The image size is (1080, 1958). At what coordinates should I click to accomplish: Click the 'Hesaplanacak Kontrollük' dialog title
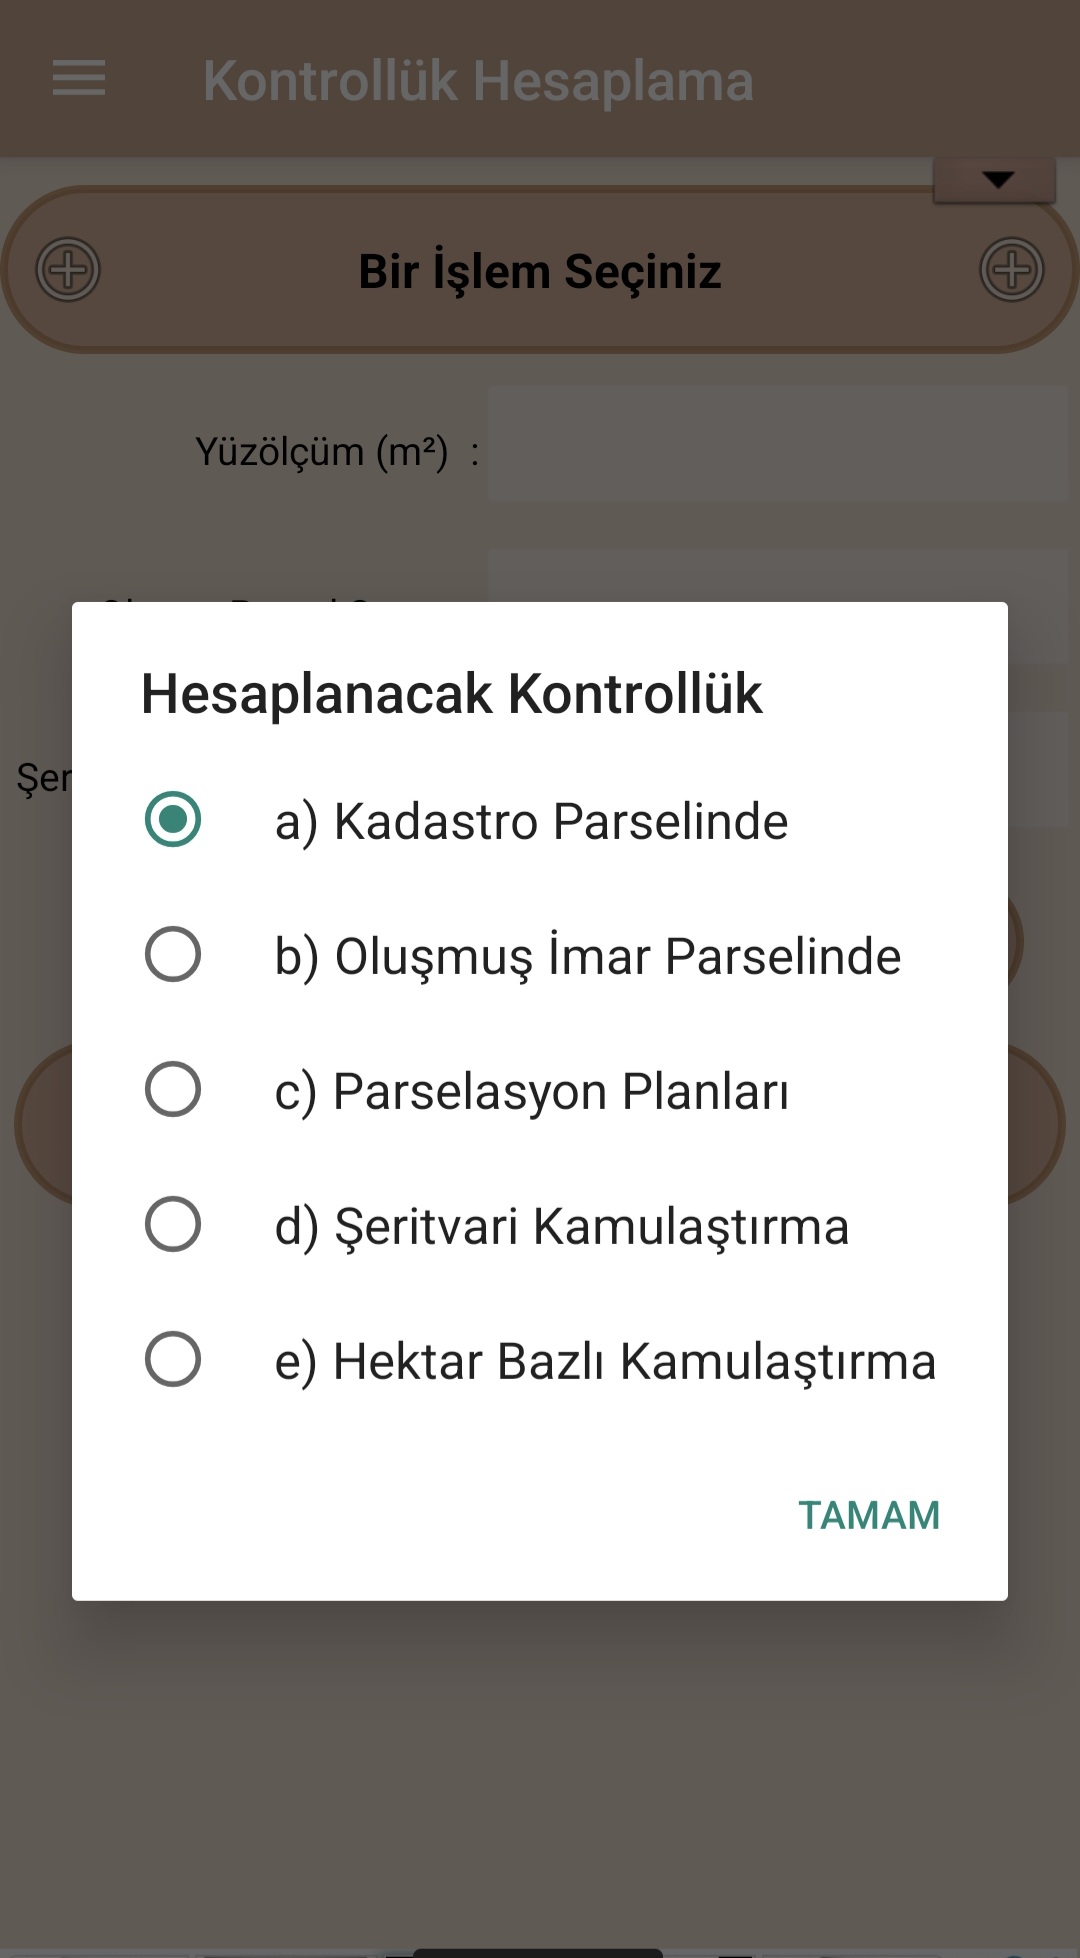[x=451, y=694]
